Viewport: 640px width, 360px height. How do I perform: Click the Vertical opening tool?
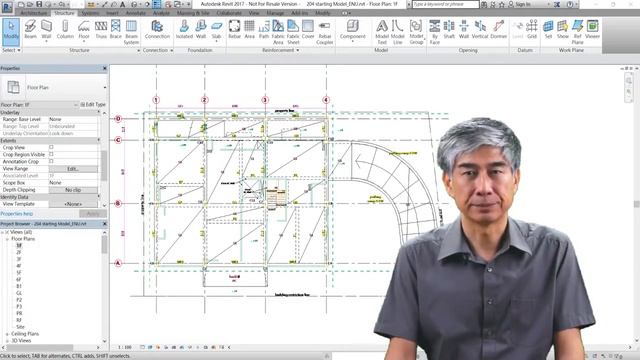tap(480, 29)
